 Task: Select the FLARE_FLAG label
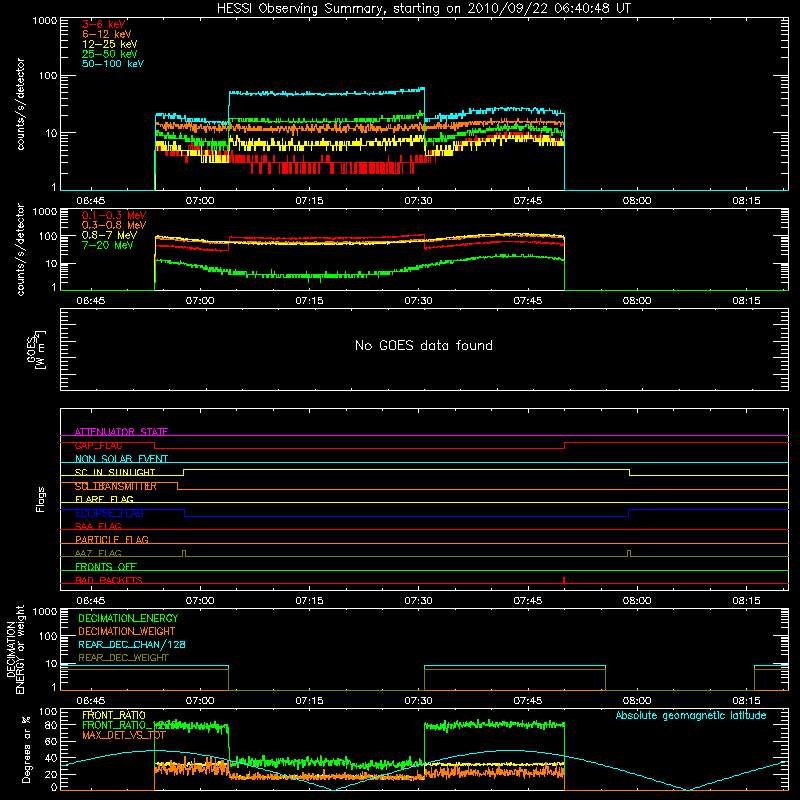tap(104, 499)
